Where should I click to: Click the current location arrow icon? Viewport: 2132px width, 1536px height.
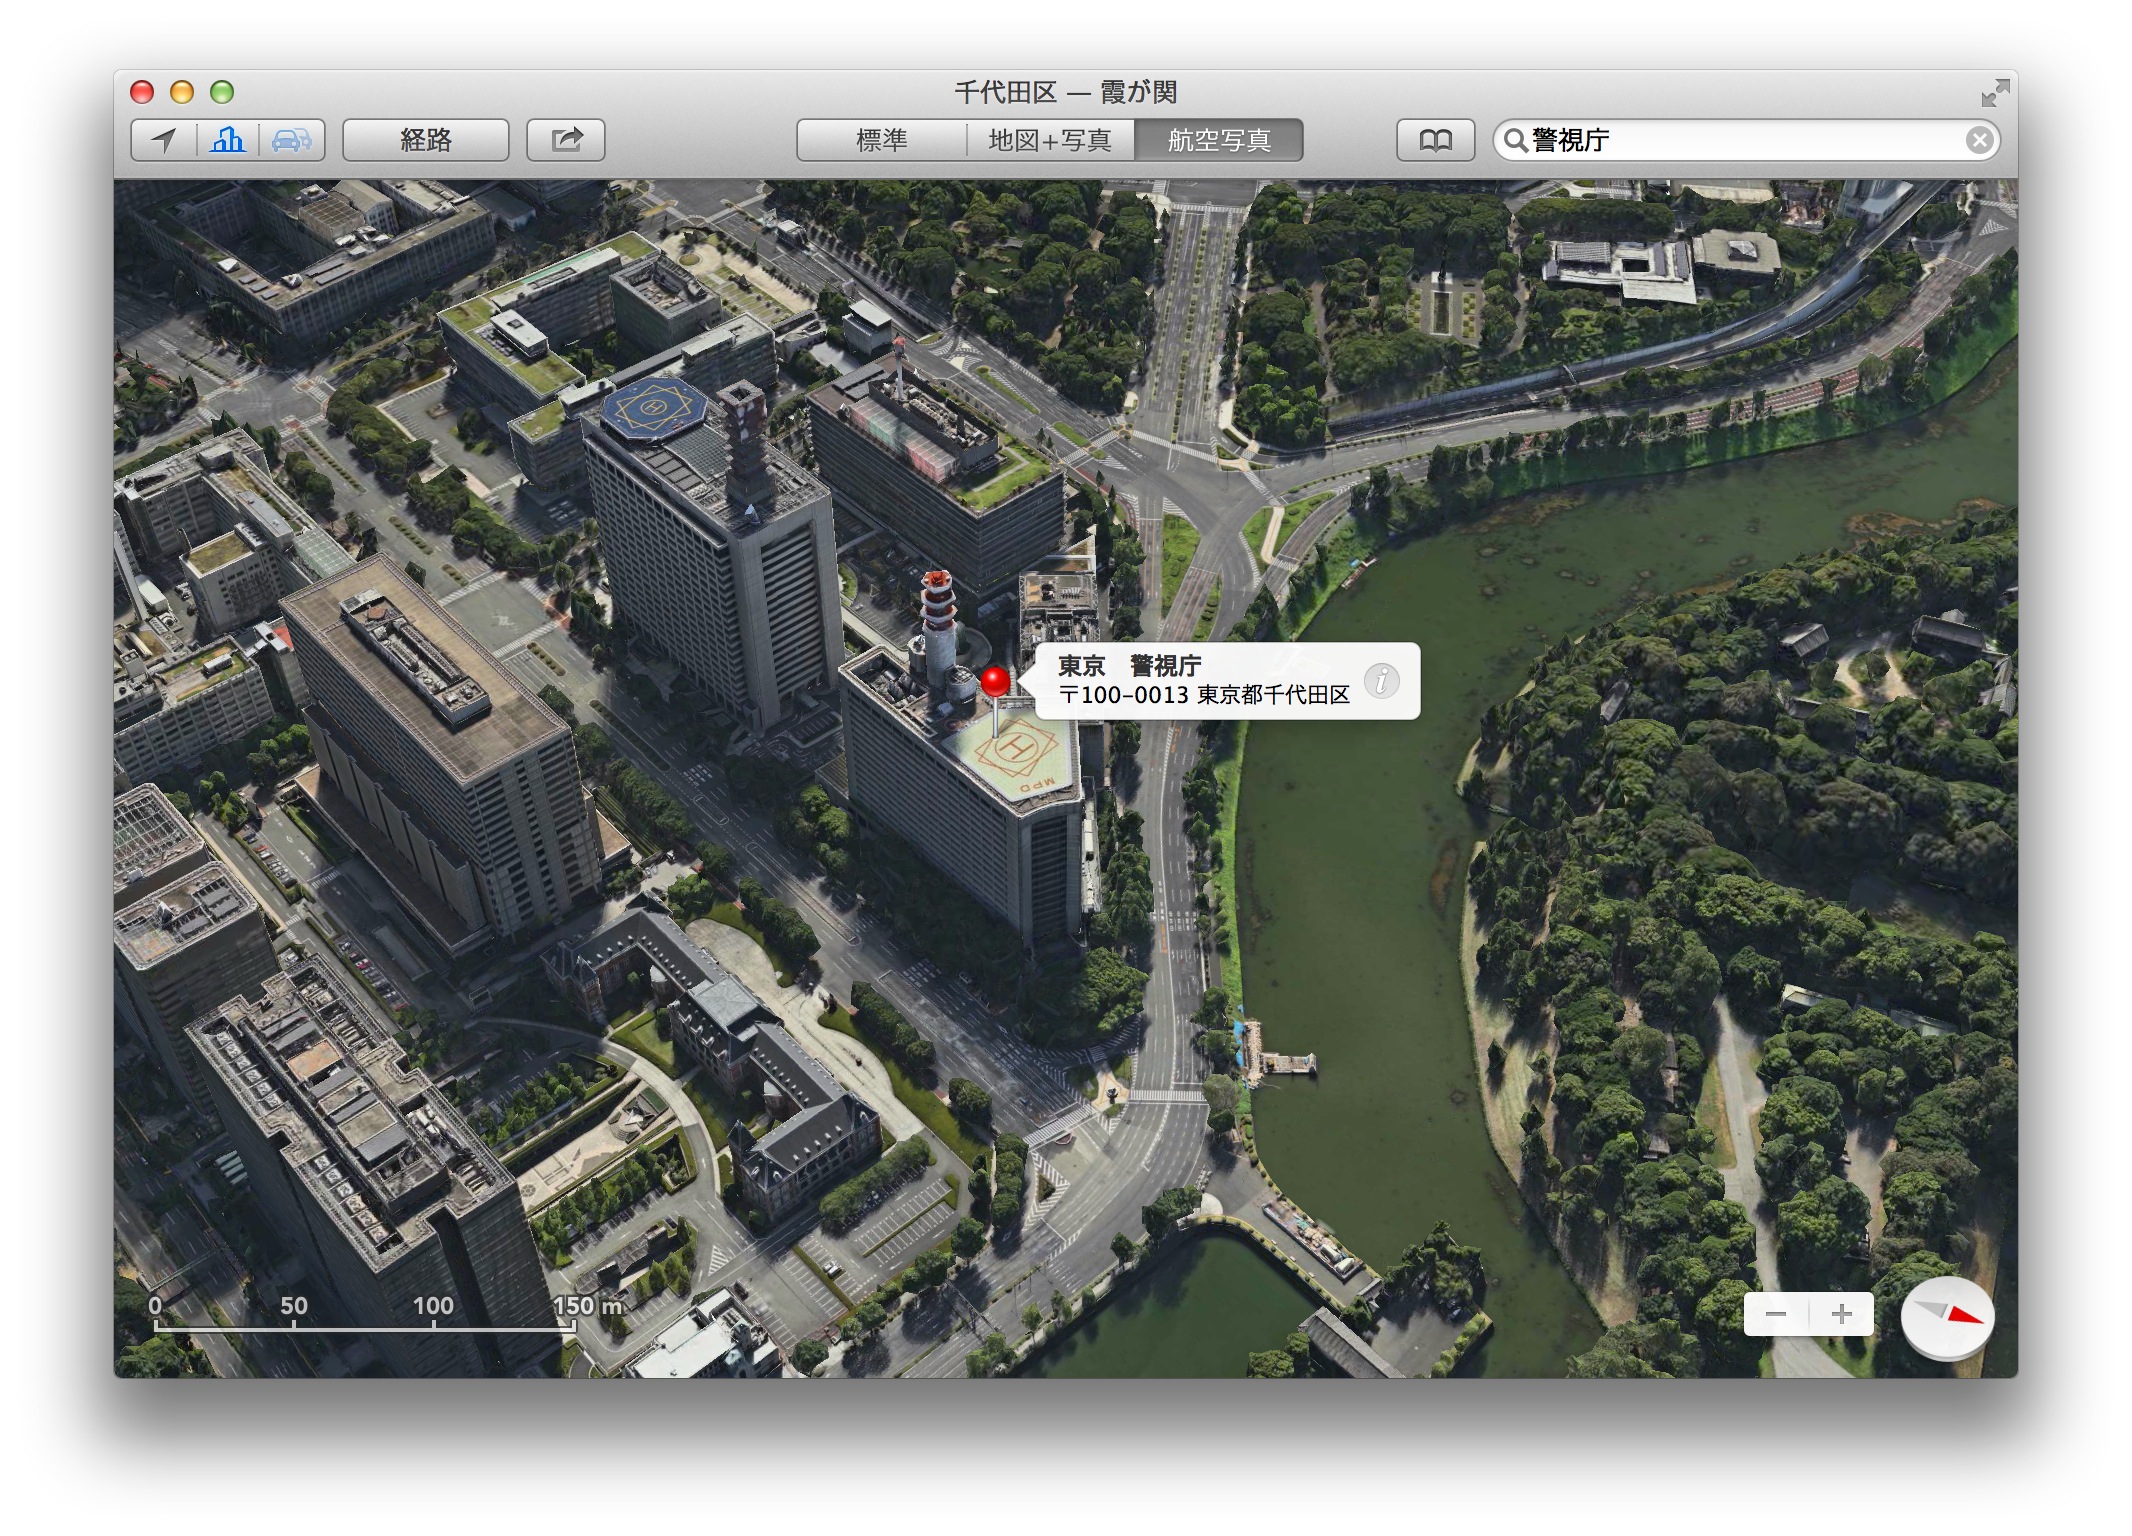pos(164,140)
